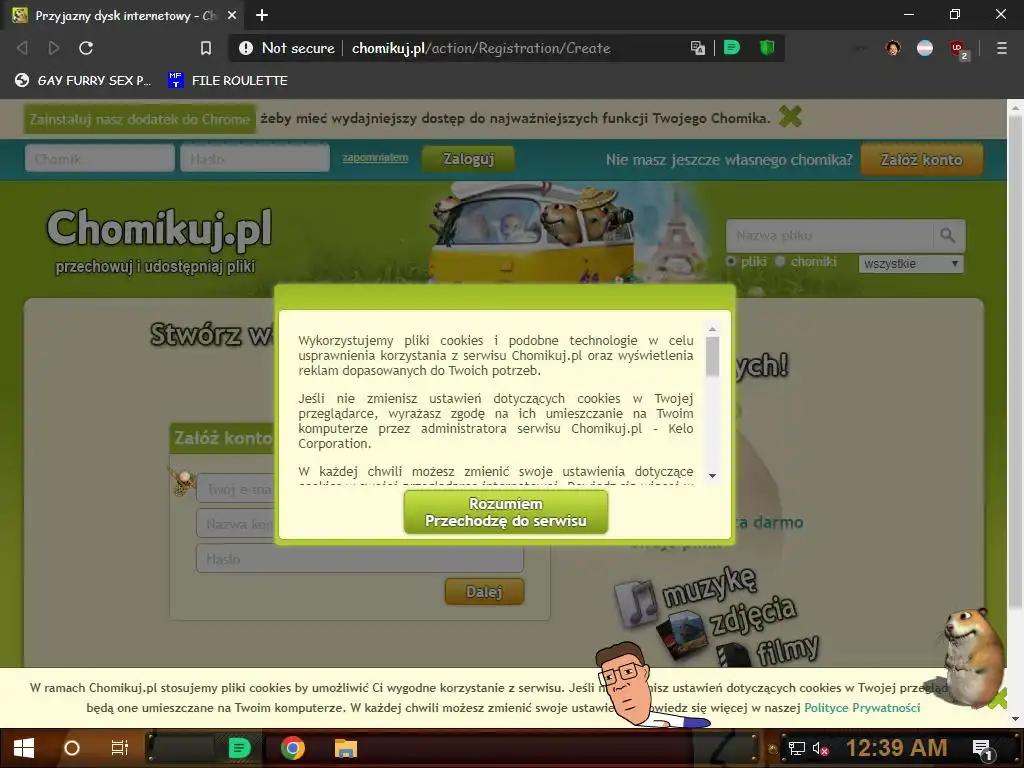Click the Chomik login username field
Screen dimensions: 1024x768
pyautogui.click(x=100, y=159)
